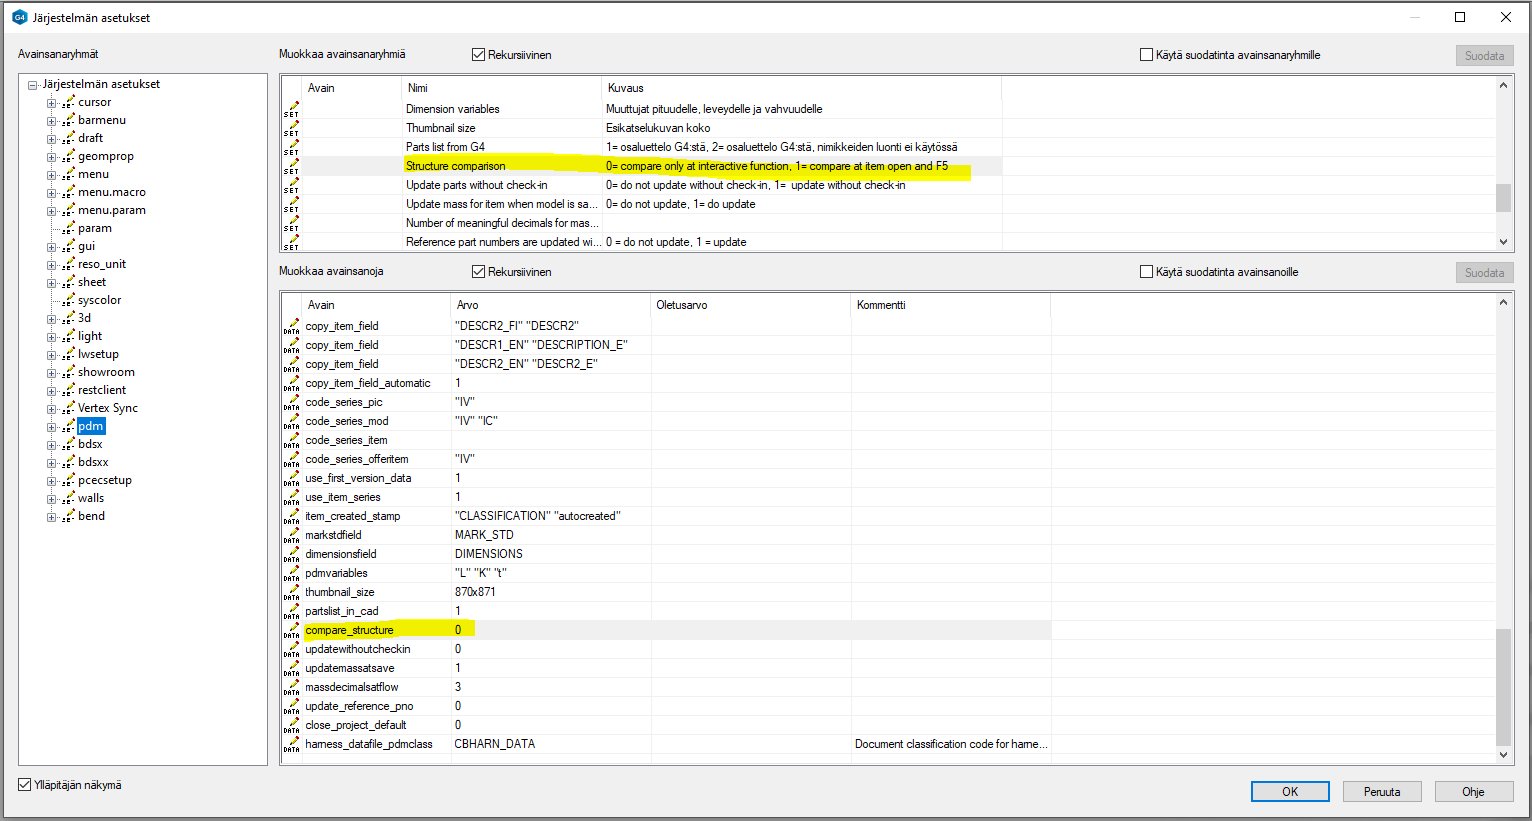Click the key-group icon next to syscolor
This screenshot has width=1532, height=821.
coord(68,300)
